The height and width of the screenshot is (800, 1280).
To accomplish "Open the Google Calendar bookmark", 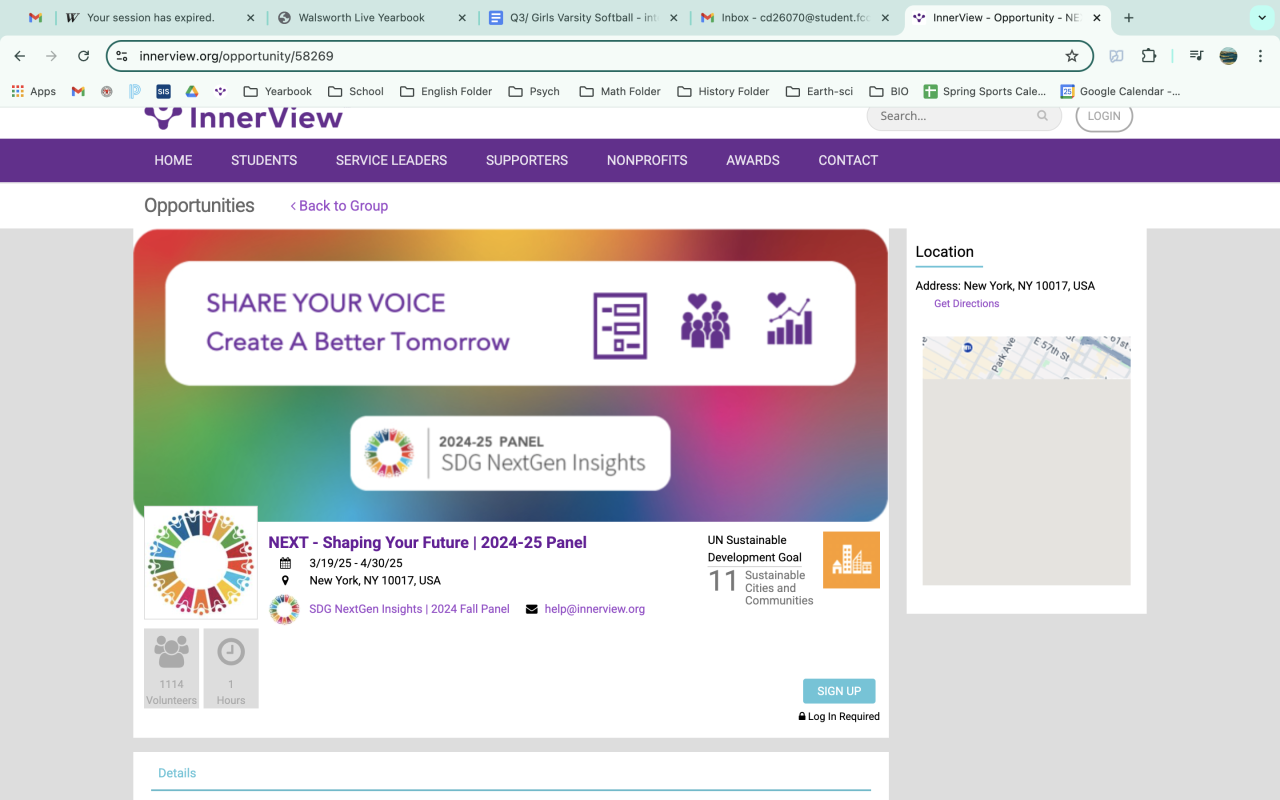I will (1120, 91).
